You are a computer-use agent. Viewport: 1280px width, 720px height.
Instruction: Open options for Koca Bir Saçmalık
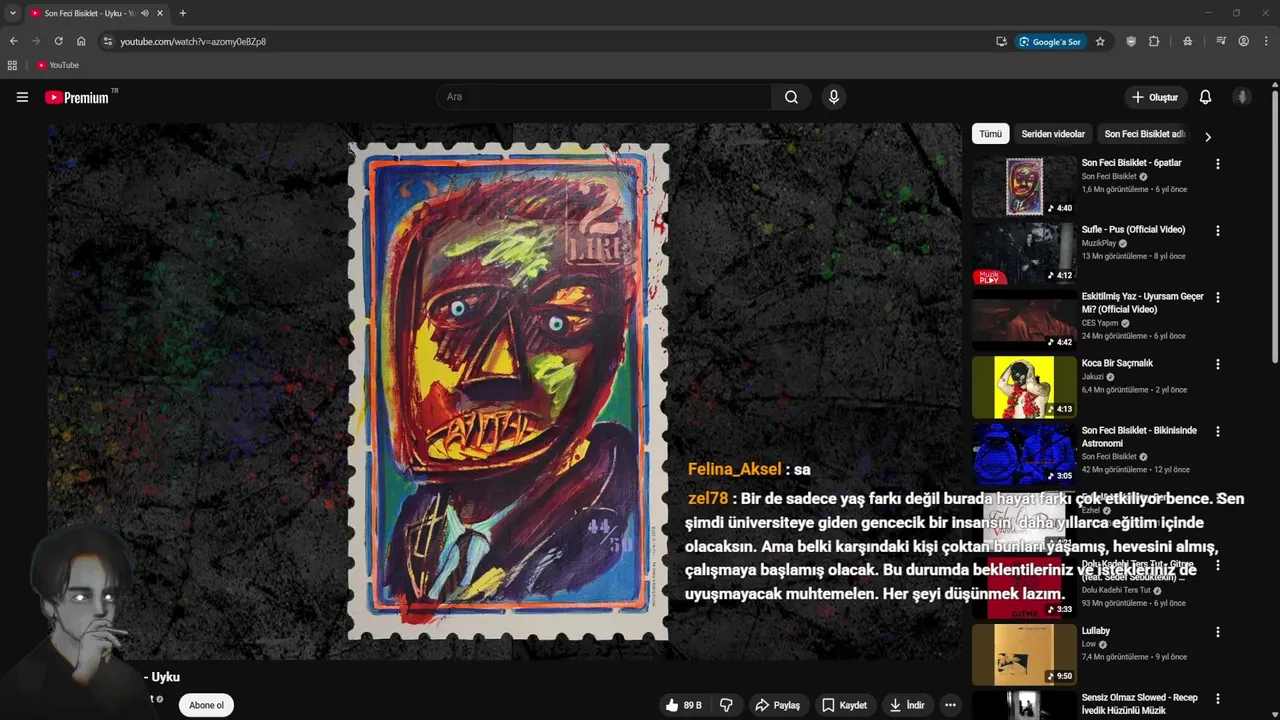[x=1217, y=365]
